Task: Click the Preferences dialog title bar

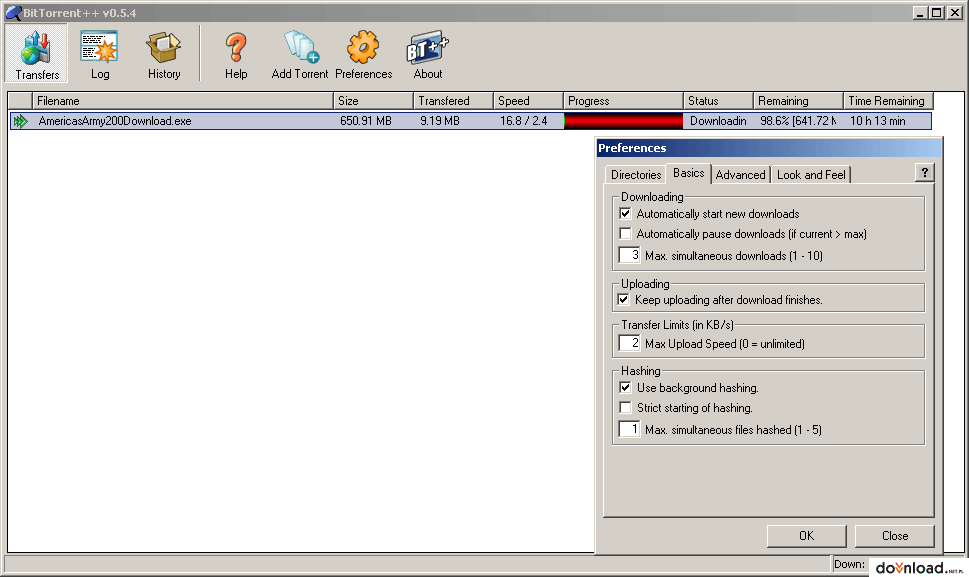Action: [x=769, y=148]
